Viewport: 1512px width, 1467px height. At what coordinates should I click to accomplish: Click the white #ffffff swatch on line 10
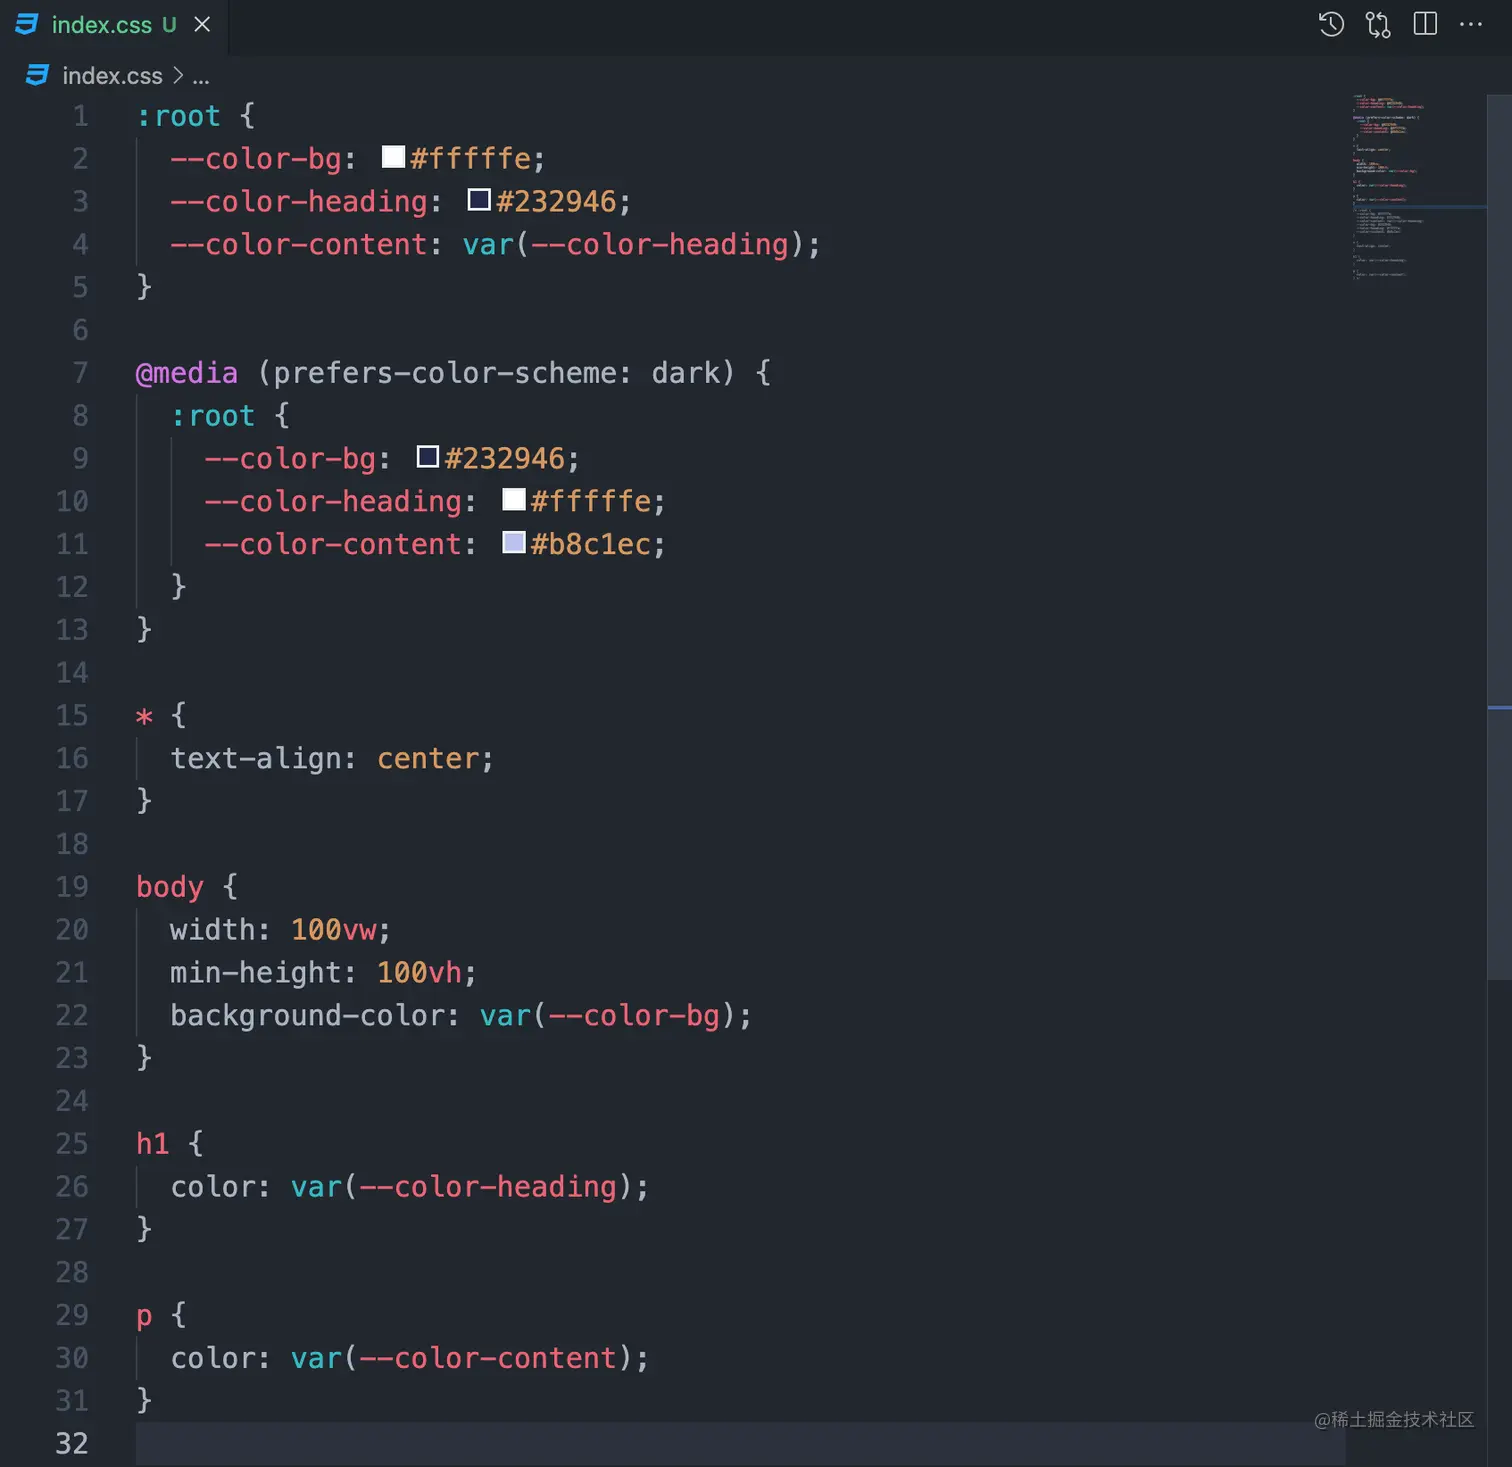click(513, 499)
